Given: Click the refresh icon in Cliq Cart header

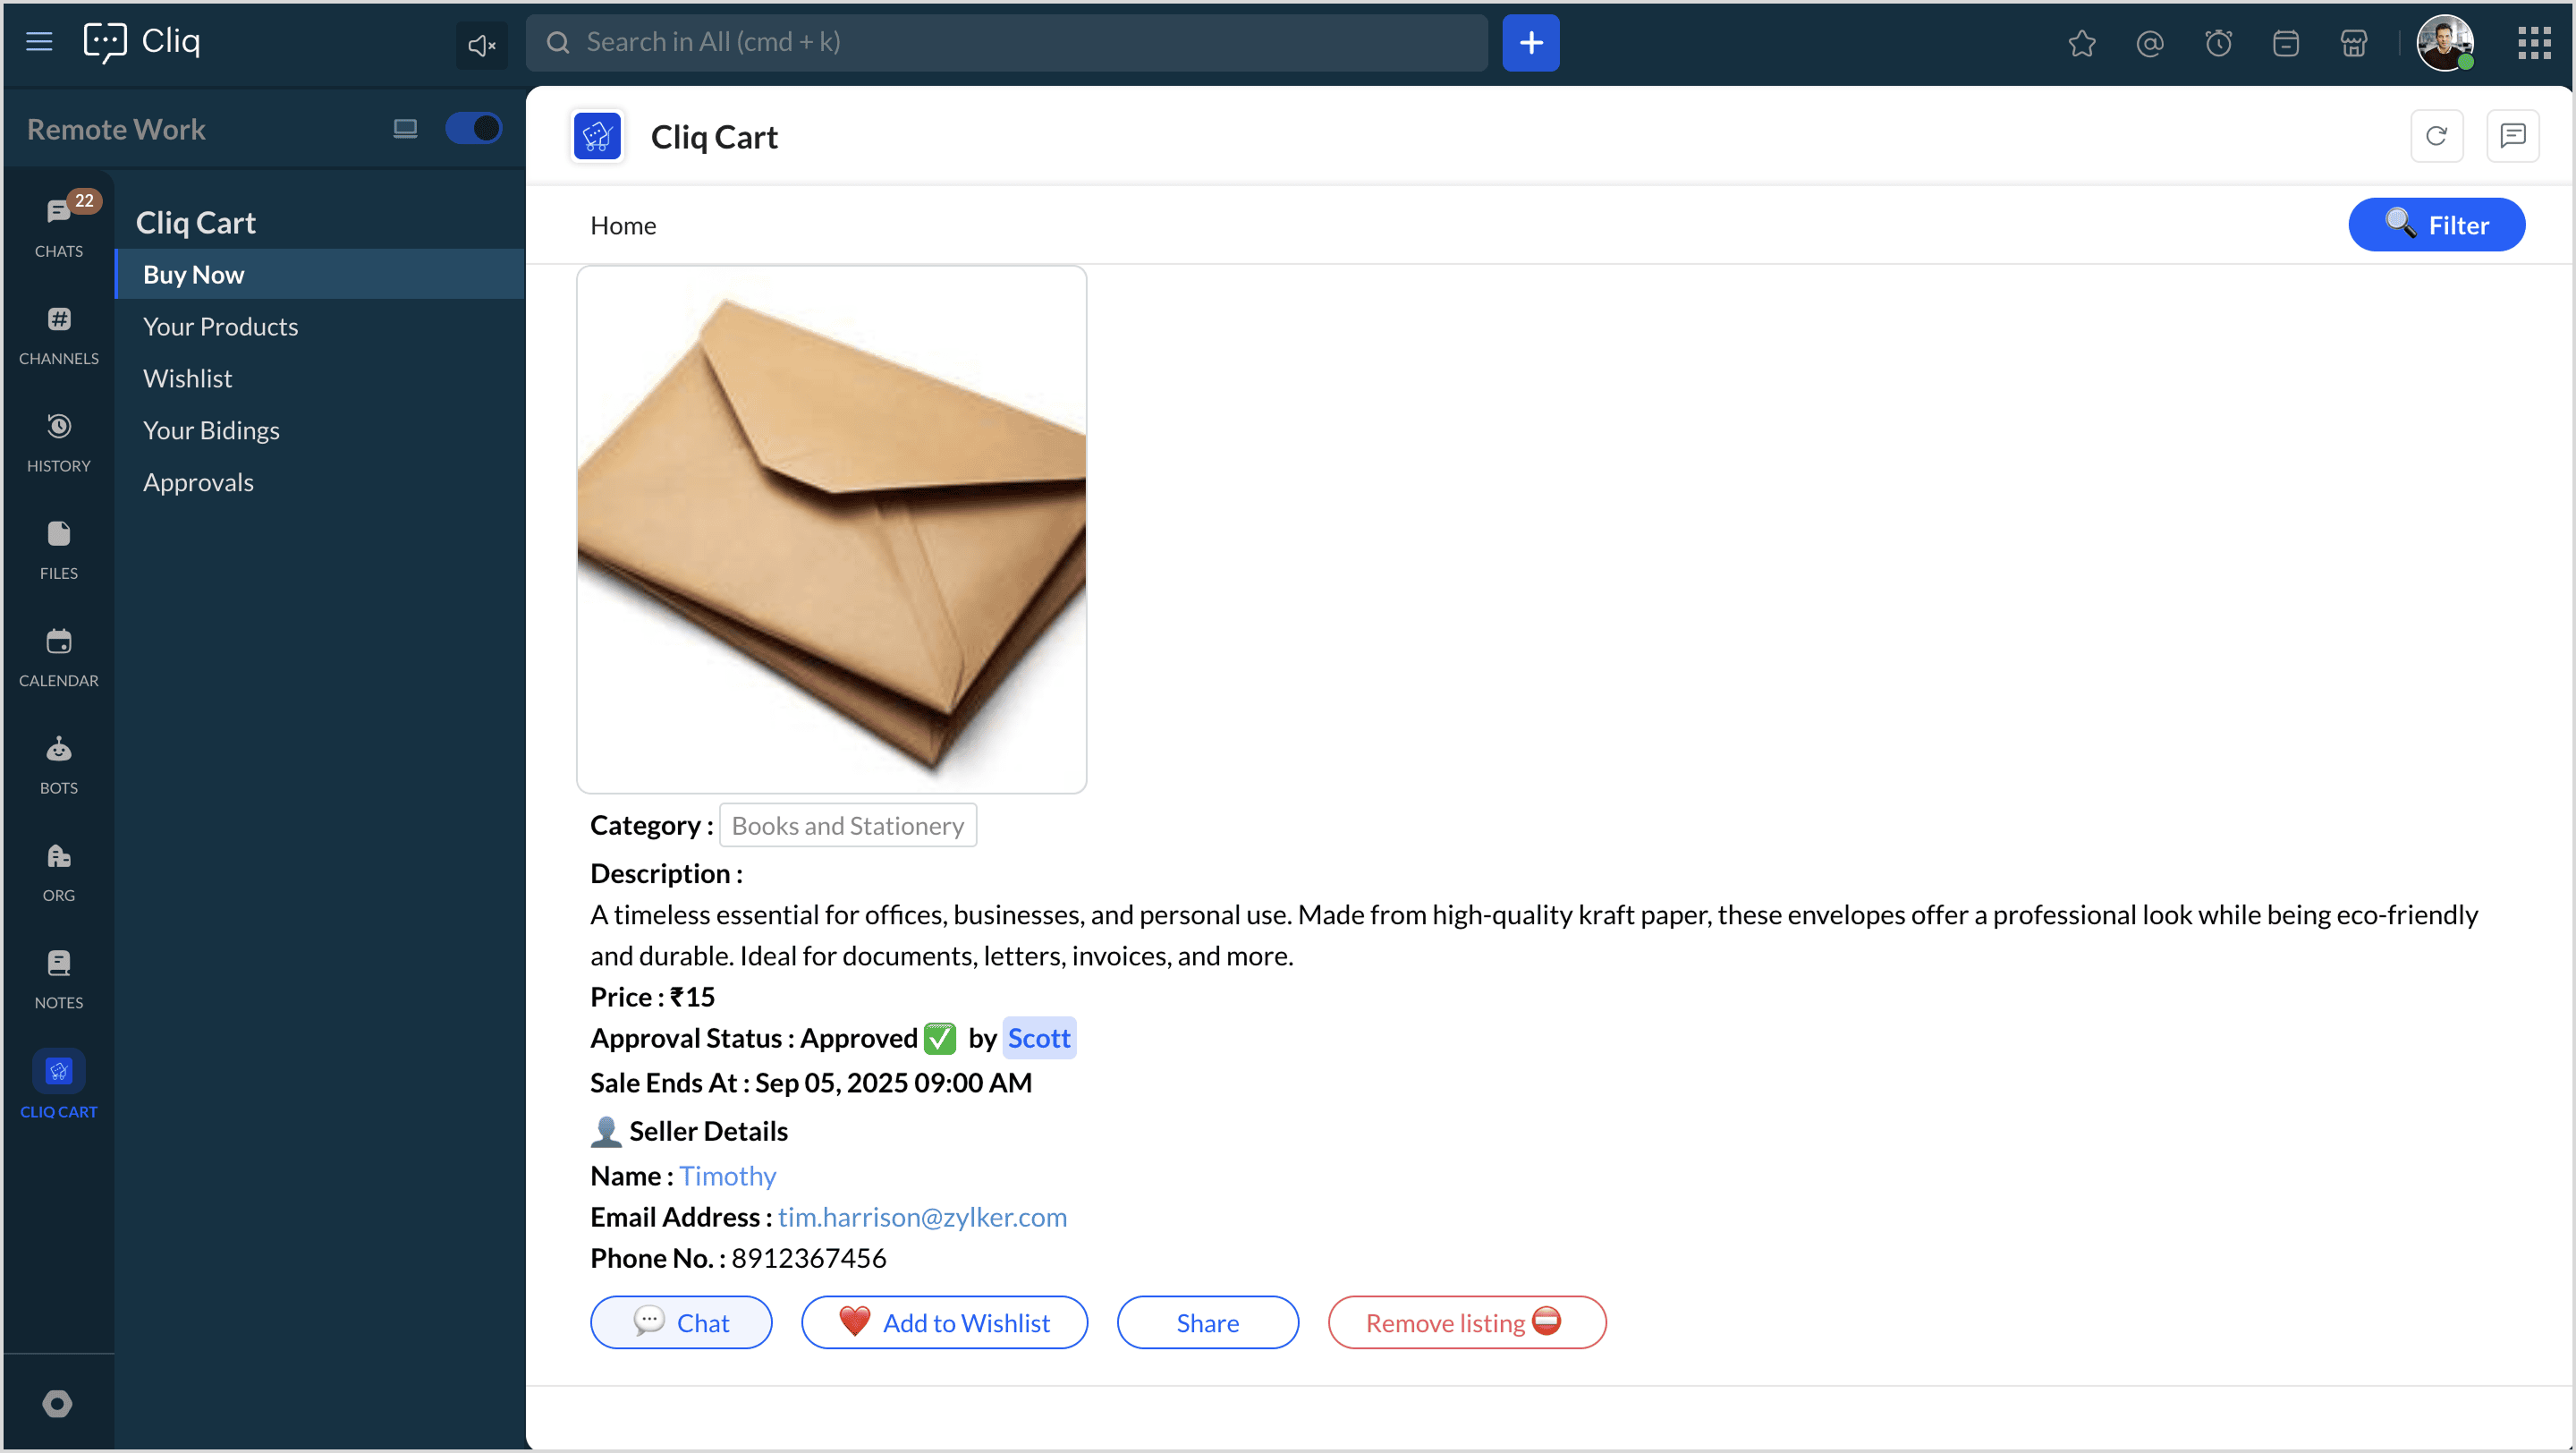Looking at the screenshot, I should point(2436,136).
